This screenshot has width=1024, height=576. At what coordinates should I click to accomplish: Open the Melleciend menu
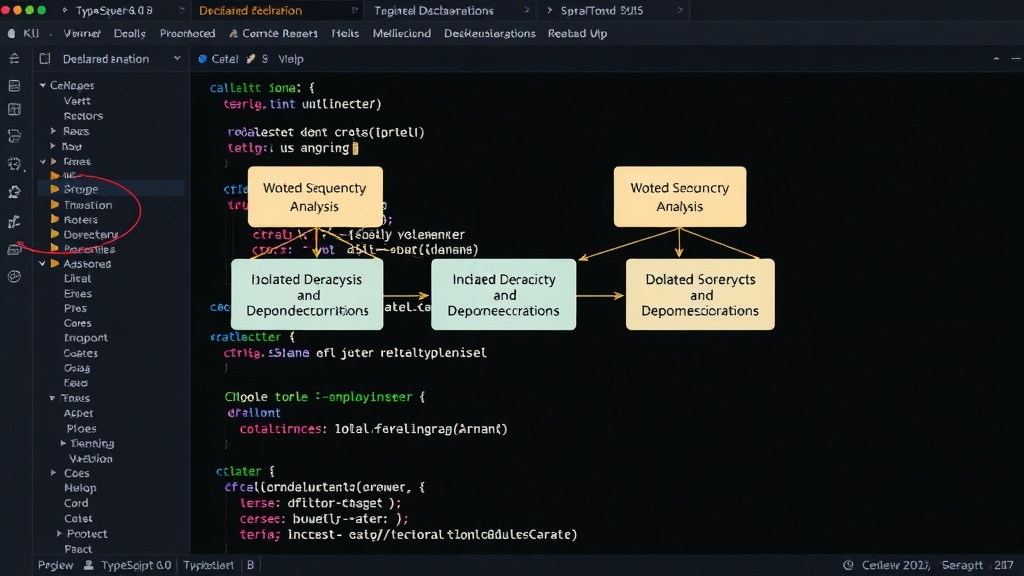pyautogui.click(x=402, y=33)
